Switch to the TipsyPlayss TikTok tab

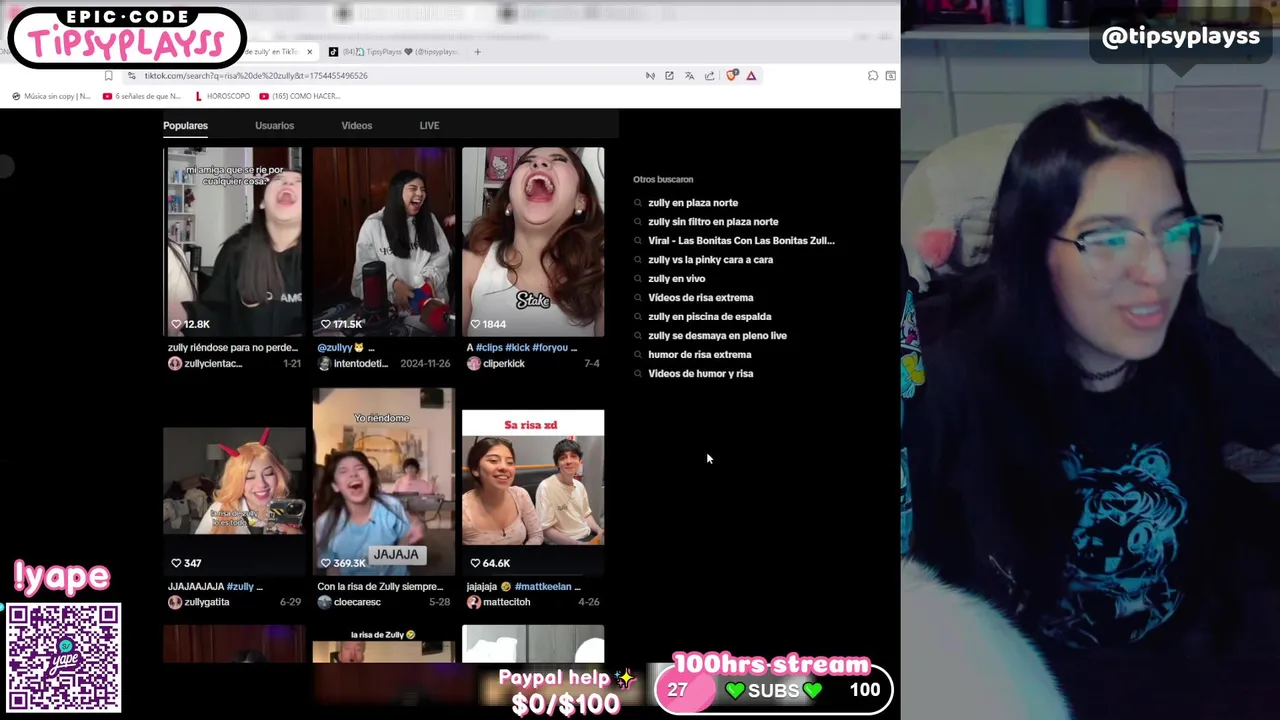tap(394, 51)
